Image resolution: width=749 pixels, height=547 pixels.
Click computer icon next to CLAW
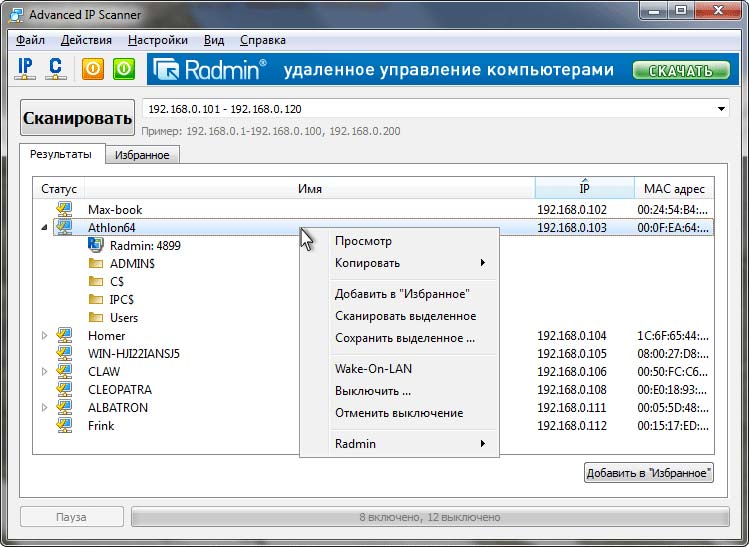[64, 371]
